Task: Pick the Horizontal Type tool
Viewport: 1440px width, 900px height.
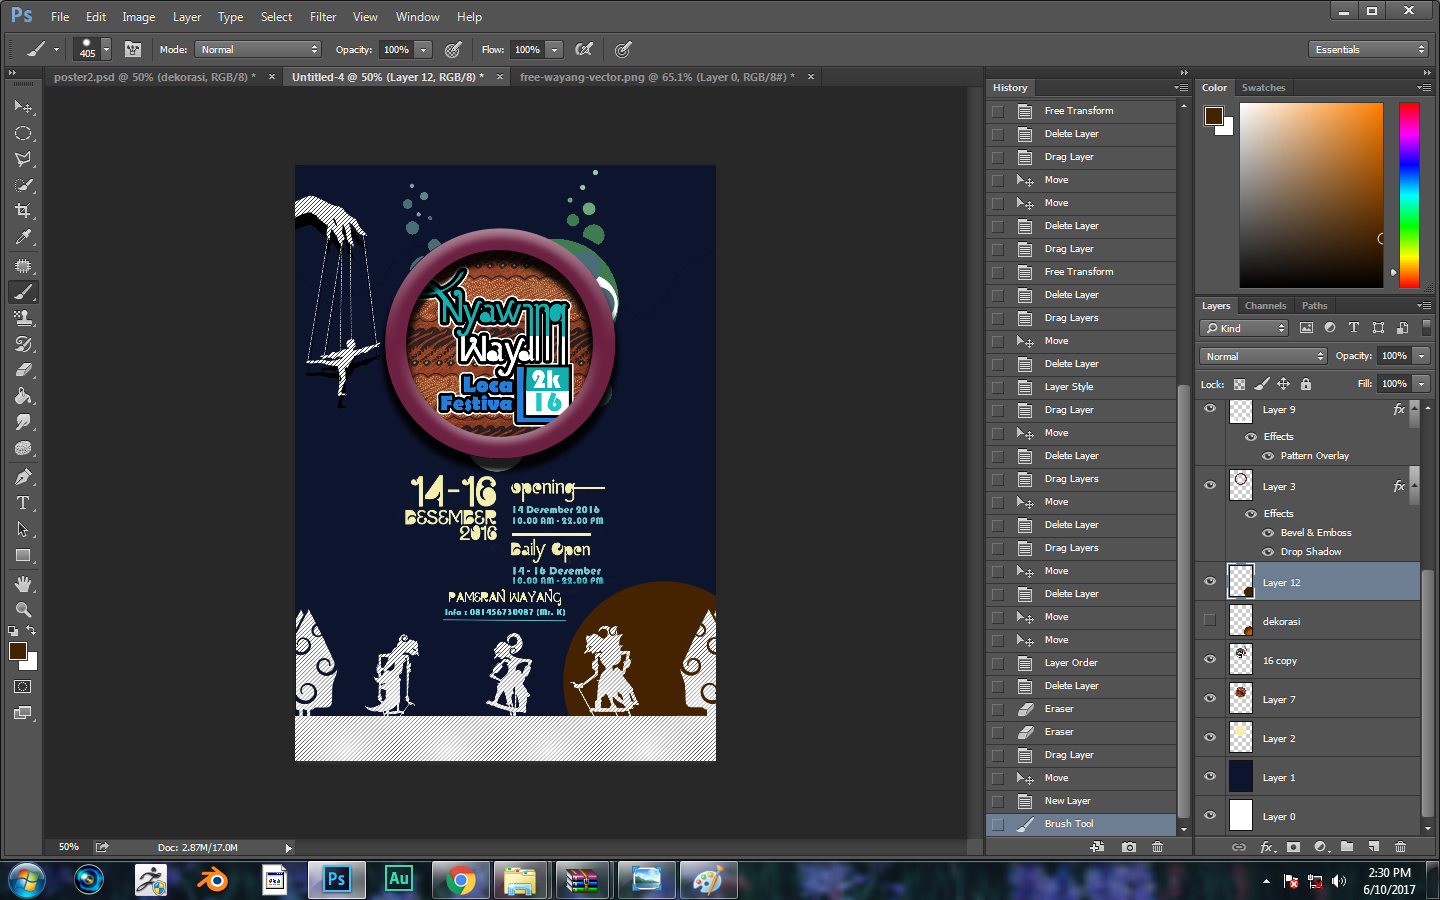Action: (x=24, y=503)
